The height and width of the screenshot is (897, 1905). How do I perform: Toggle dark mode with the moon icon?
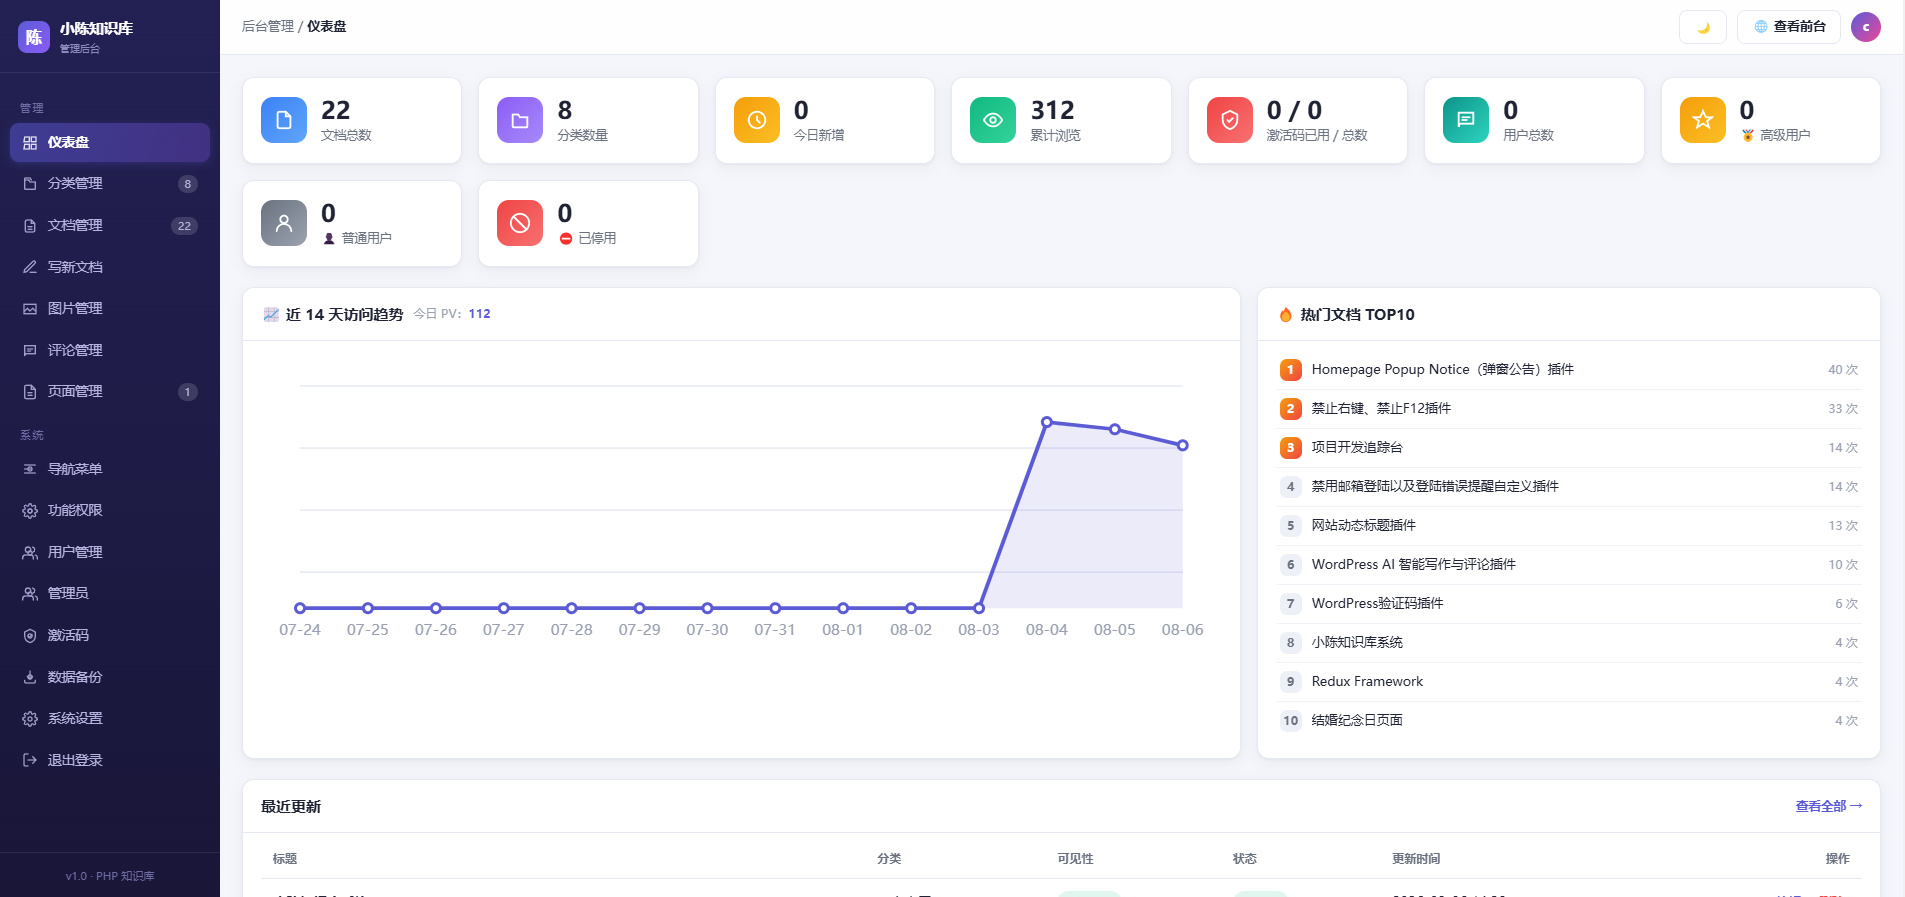1703,27
